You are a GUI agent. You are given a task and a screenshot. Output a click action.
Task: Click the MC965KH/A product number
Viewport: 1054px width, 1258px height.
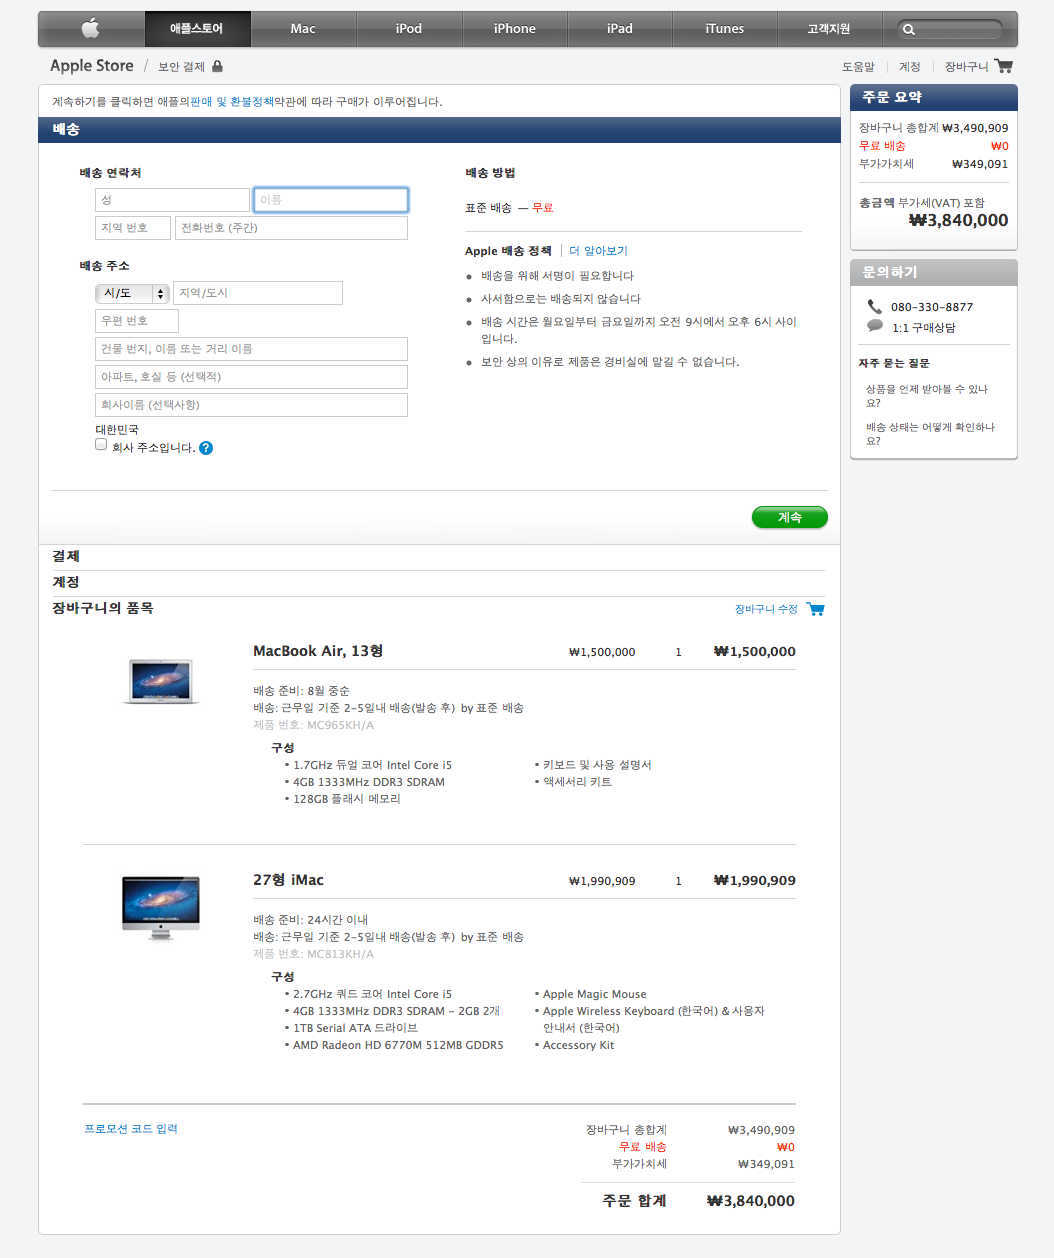point(340,725)
